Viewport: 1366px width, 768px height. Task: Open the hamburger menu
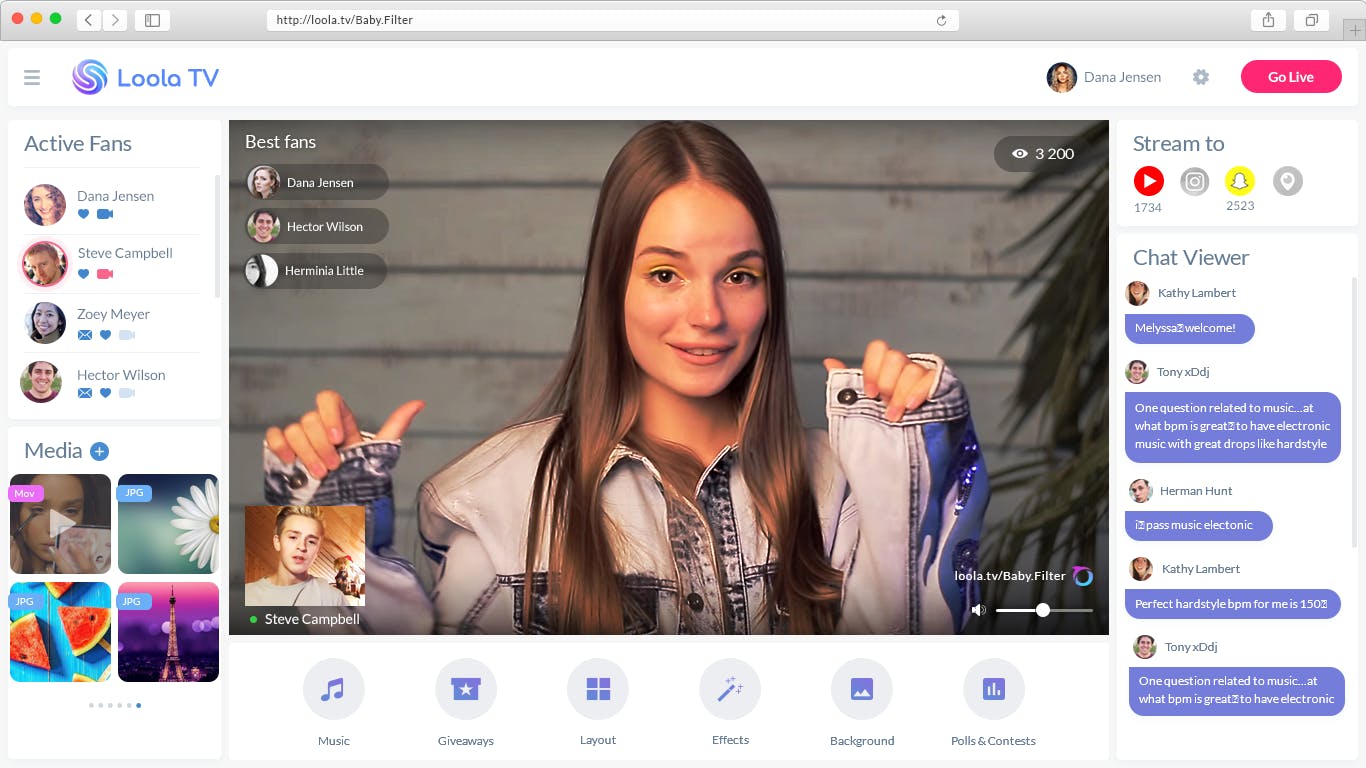(32, 77)
